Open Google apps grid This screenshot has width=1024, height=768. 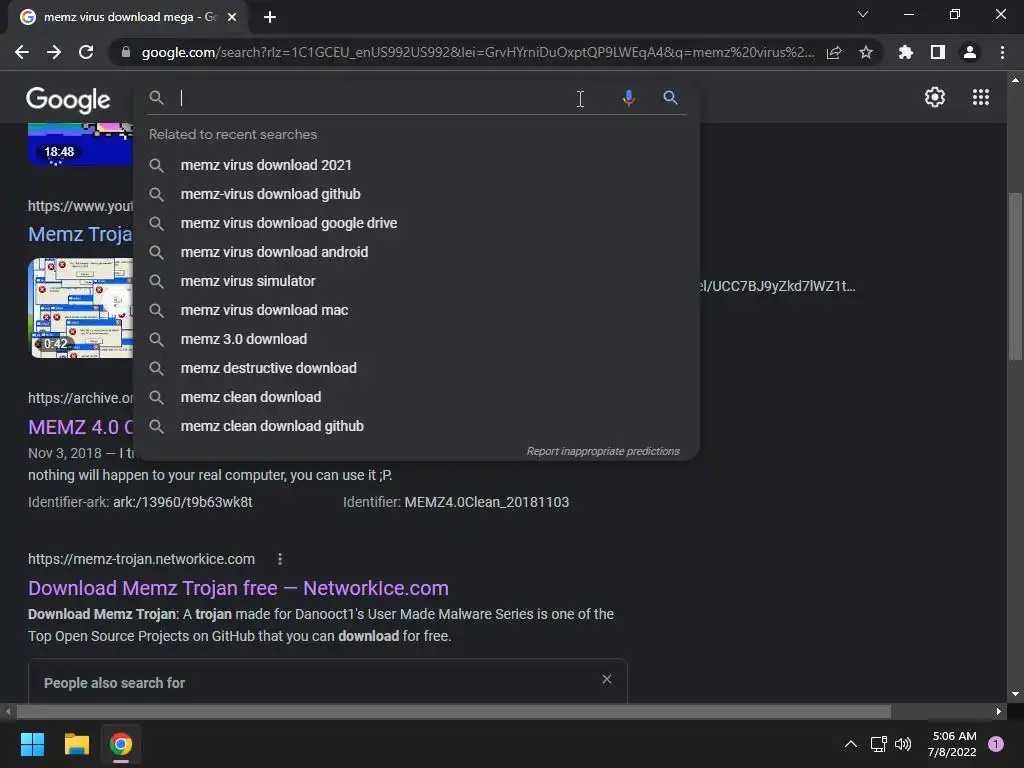click(x=981, y=97)
